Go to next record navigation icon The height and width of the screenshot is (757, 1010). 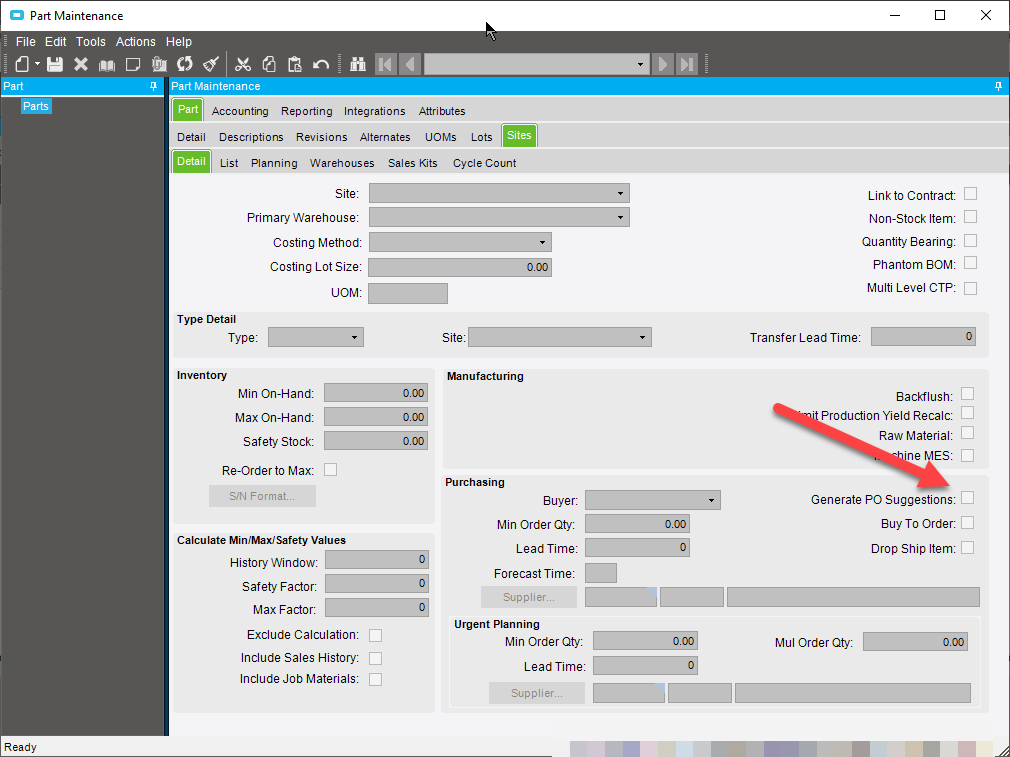coord(662,64)
